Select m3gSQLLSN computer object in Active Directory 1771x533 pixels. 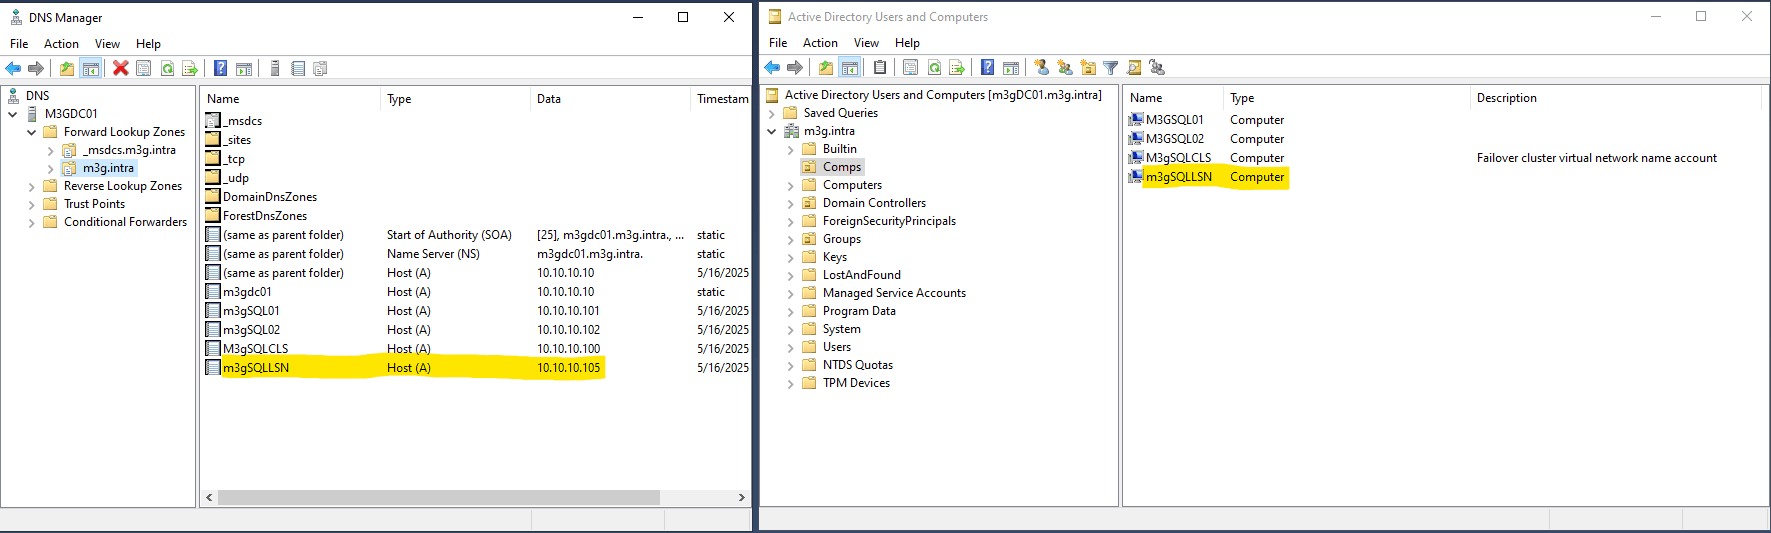click(1178, 177)
